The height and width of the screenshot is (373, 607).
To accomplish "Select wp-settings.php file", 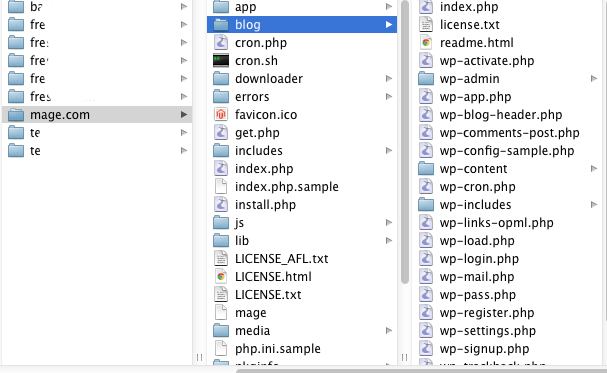I will (x=487, y=331).
